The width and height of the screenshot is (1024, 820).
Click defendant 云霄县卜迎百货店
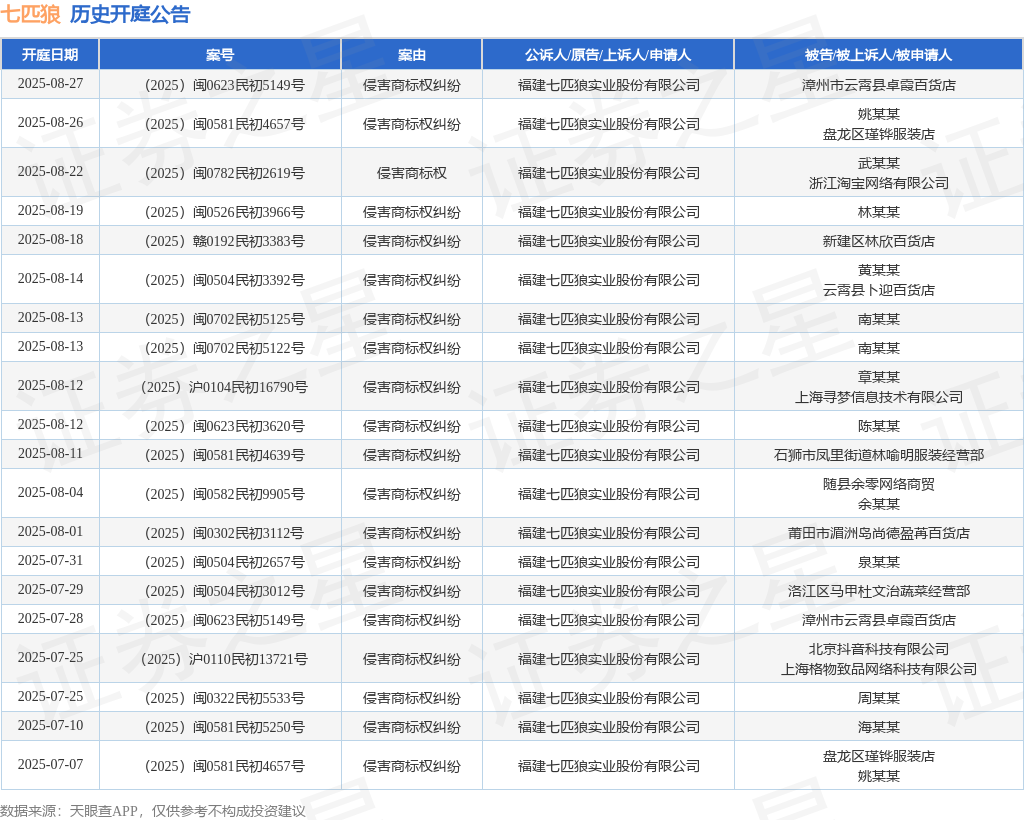pos(878,290)
